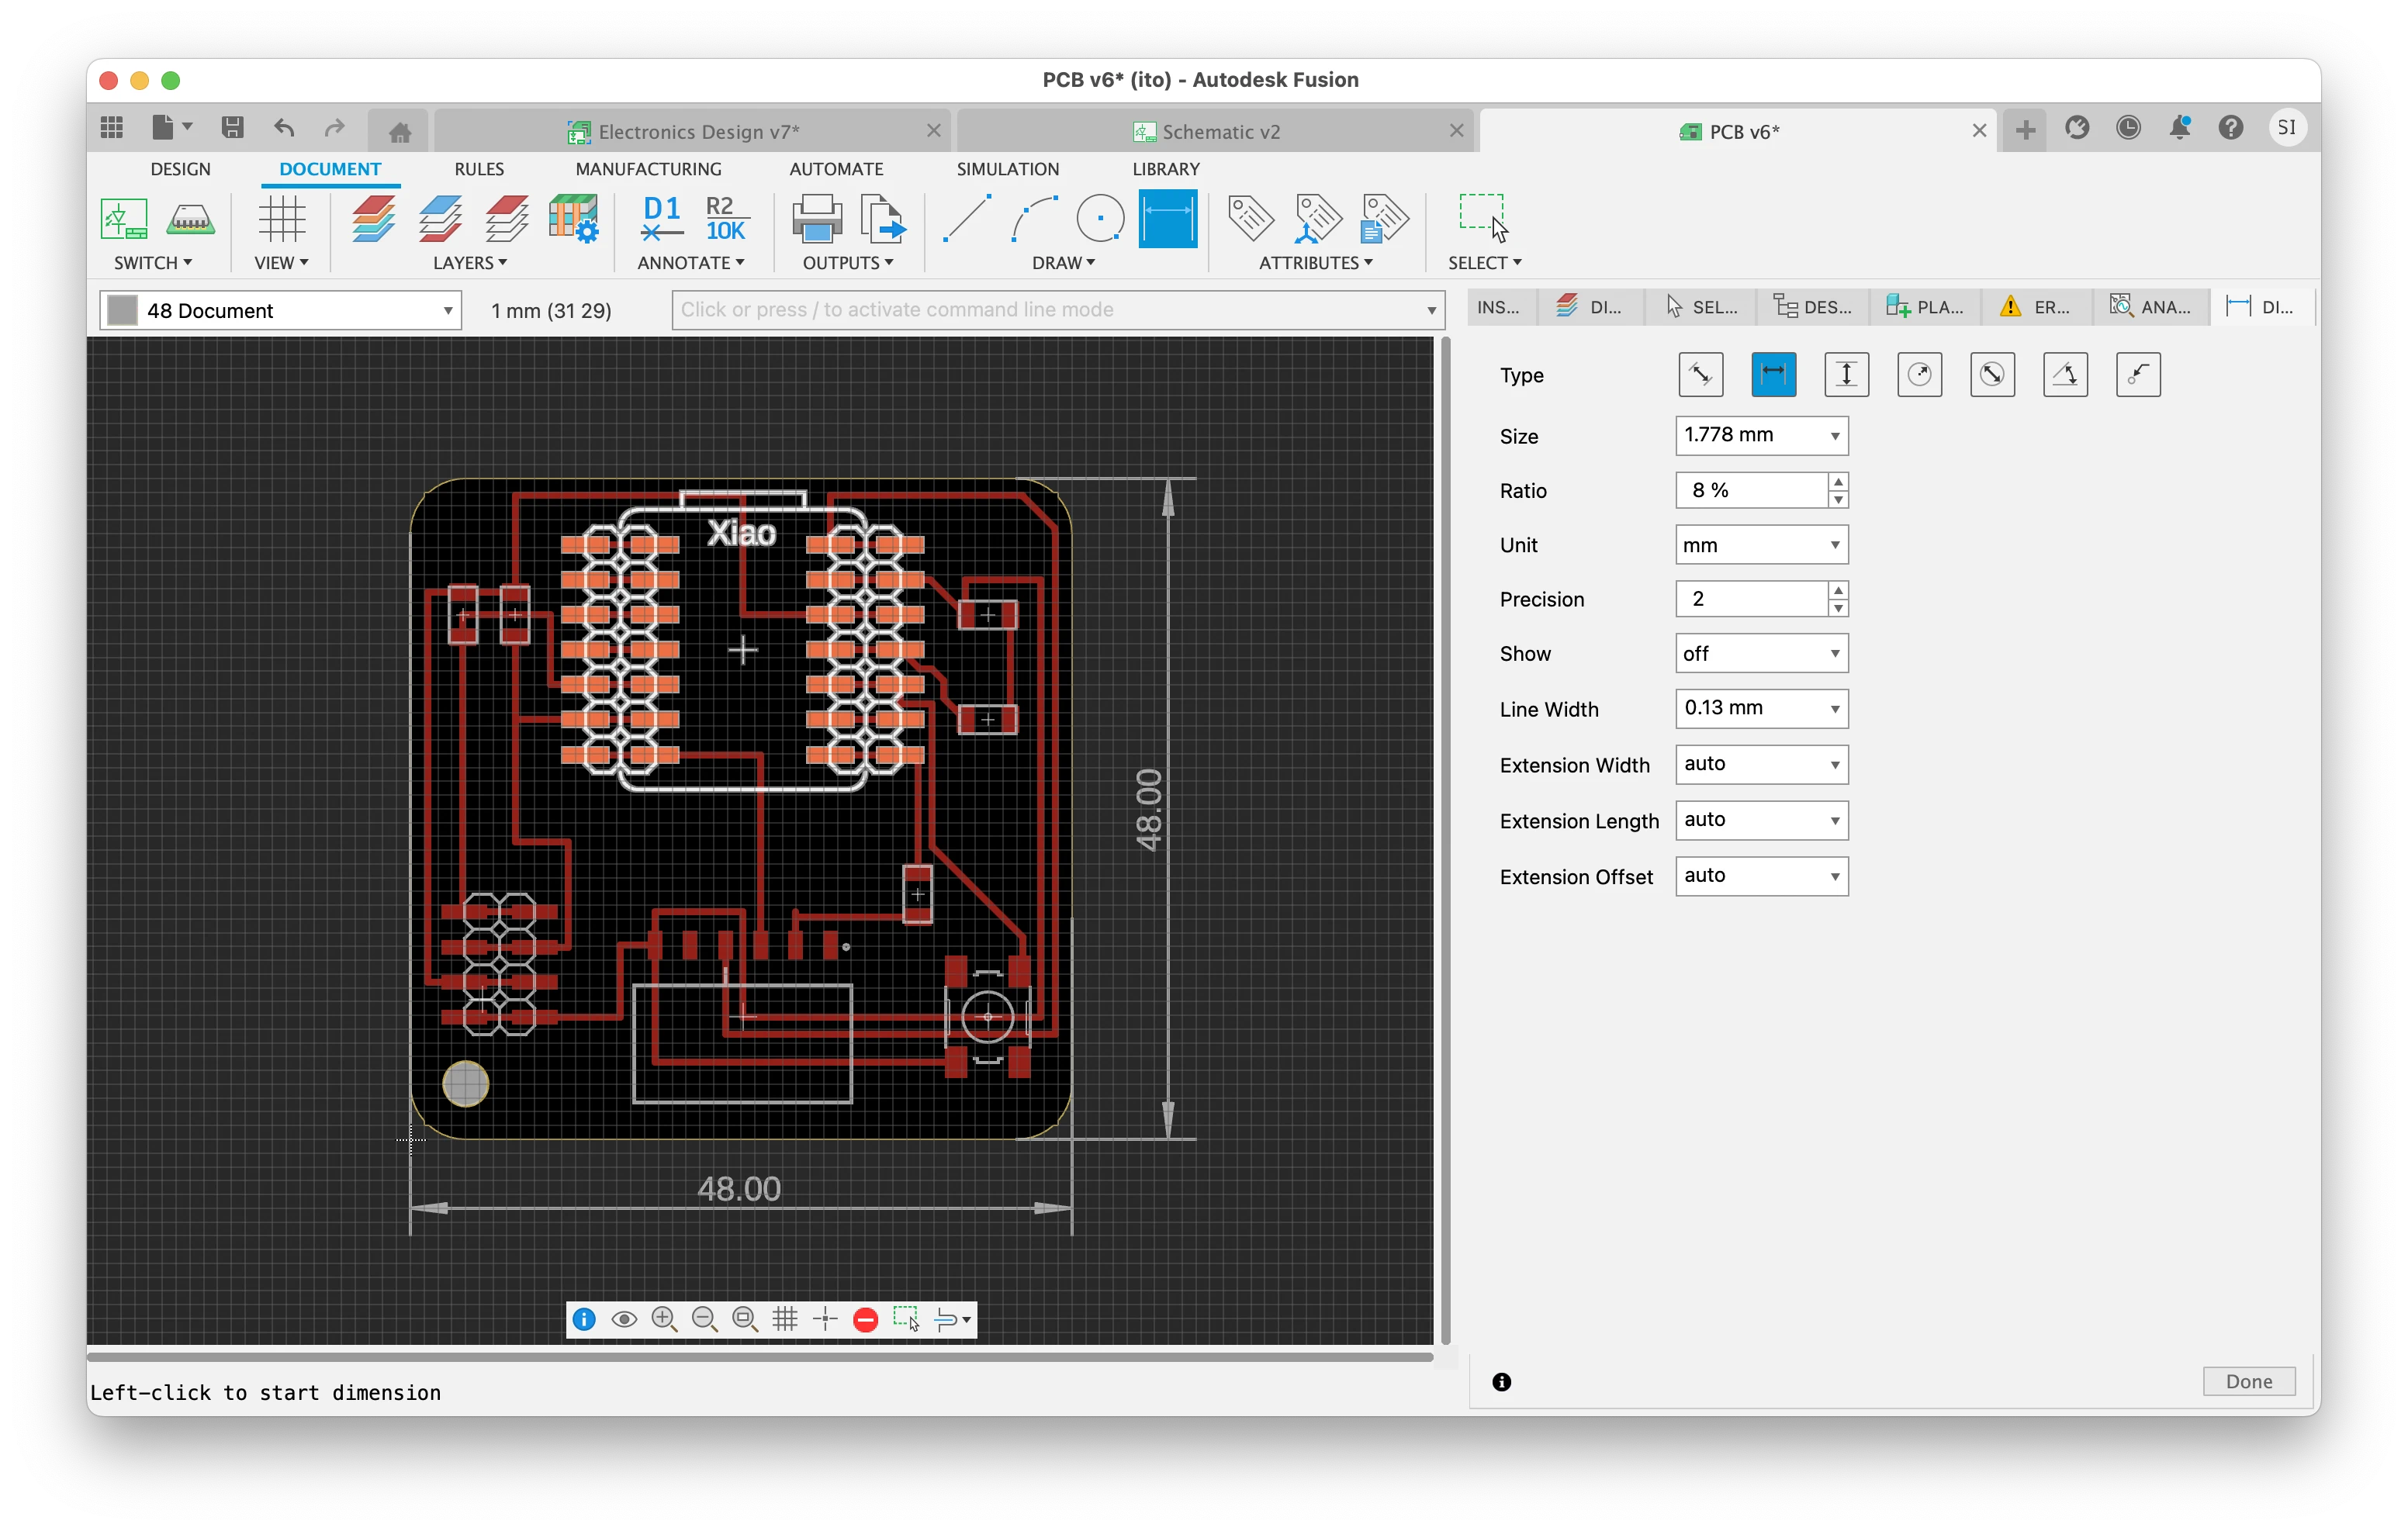Image resolution: width=2408 pixels, height=1531 pixels.
Task: Click the zoom out magnifier icon
Action: point(704,1319)
